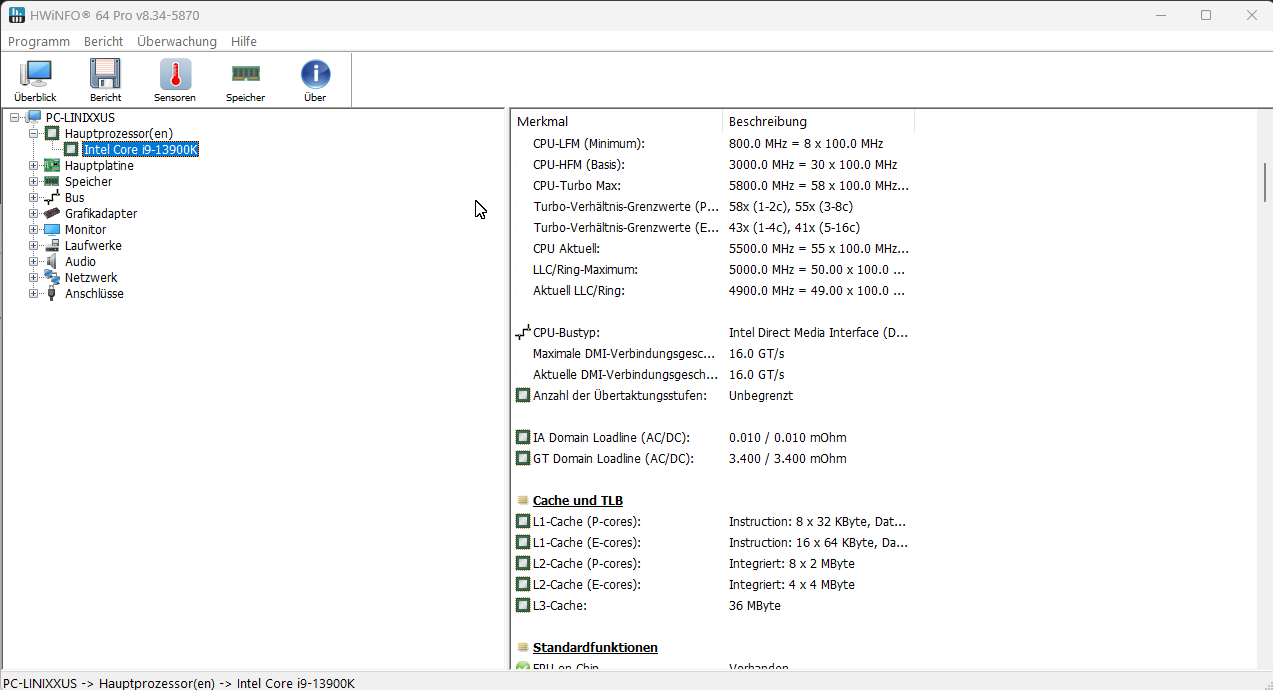
Task: Select the Grafikadapter tree label
Action: pyautogui.click(x=101, y=213)
